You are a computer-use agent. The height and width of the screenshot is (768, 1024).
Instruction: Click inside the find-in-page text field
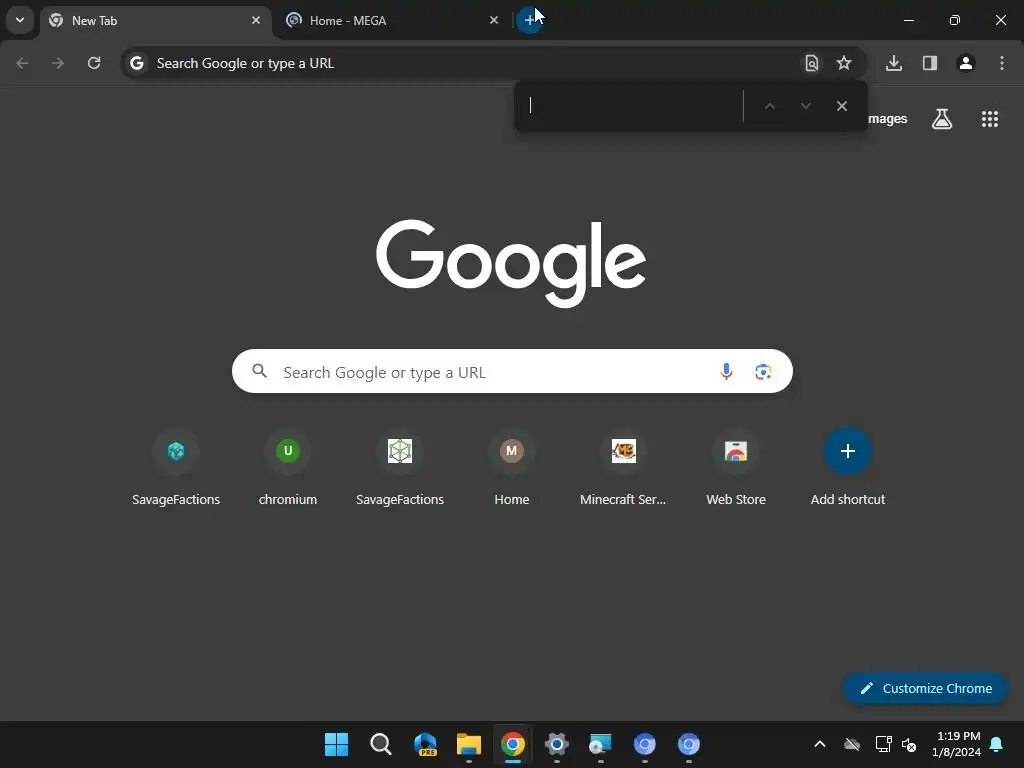(x=632, y=106)
